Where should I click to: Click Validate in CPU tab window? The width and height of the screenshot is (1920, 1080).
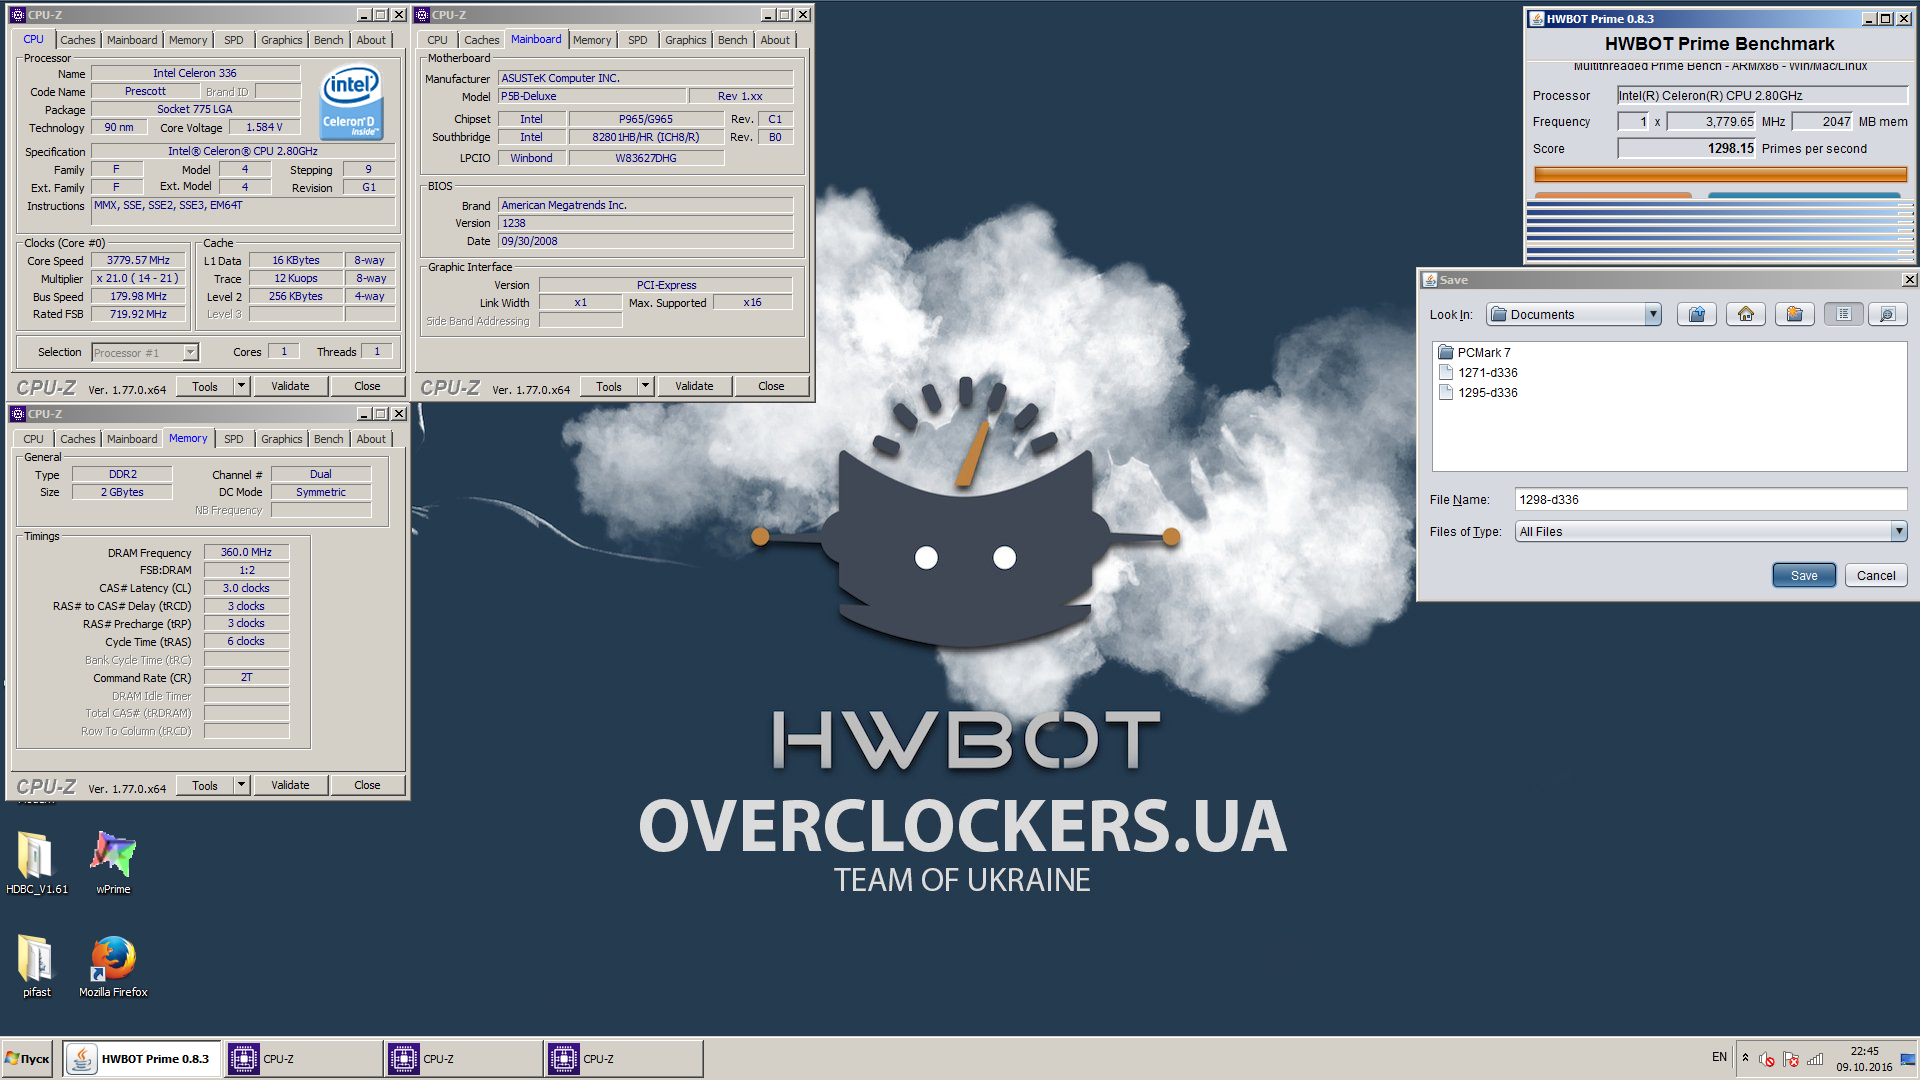coord(290,386)
